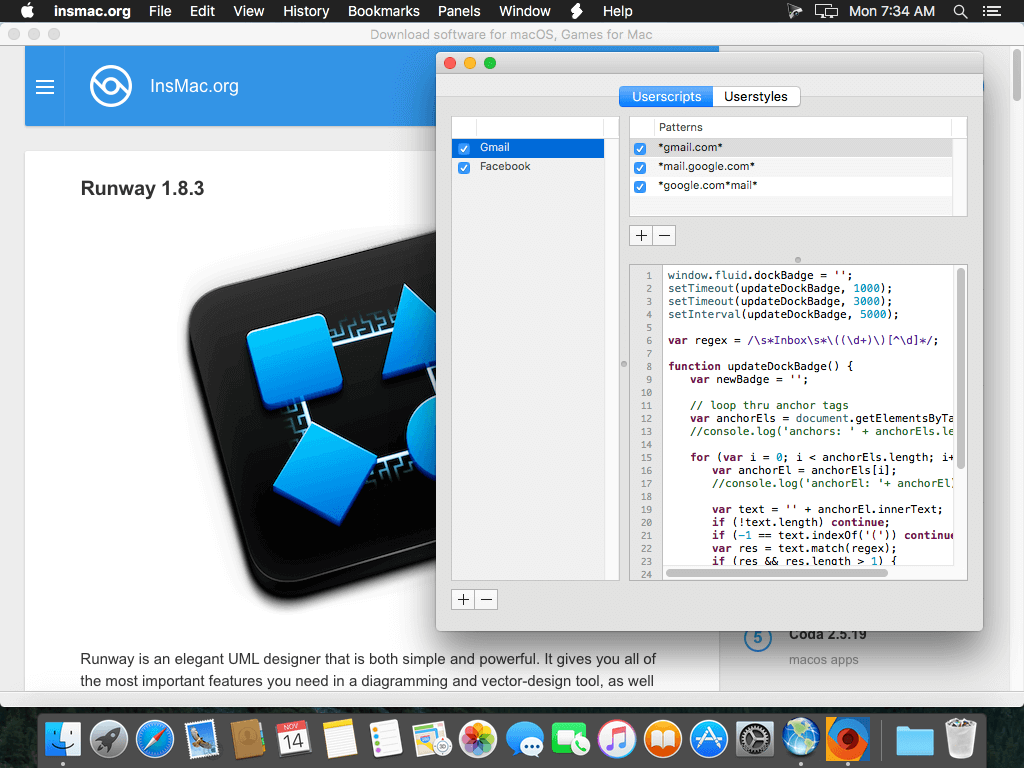Open Mail stamp icon in Dock
This screenshot has width=1024, height=768.
coord(201,739)
